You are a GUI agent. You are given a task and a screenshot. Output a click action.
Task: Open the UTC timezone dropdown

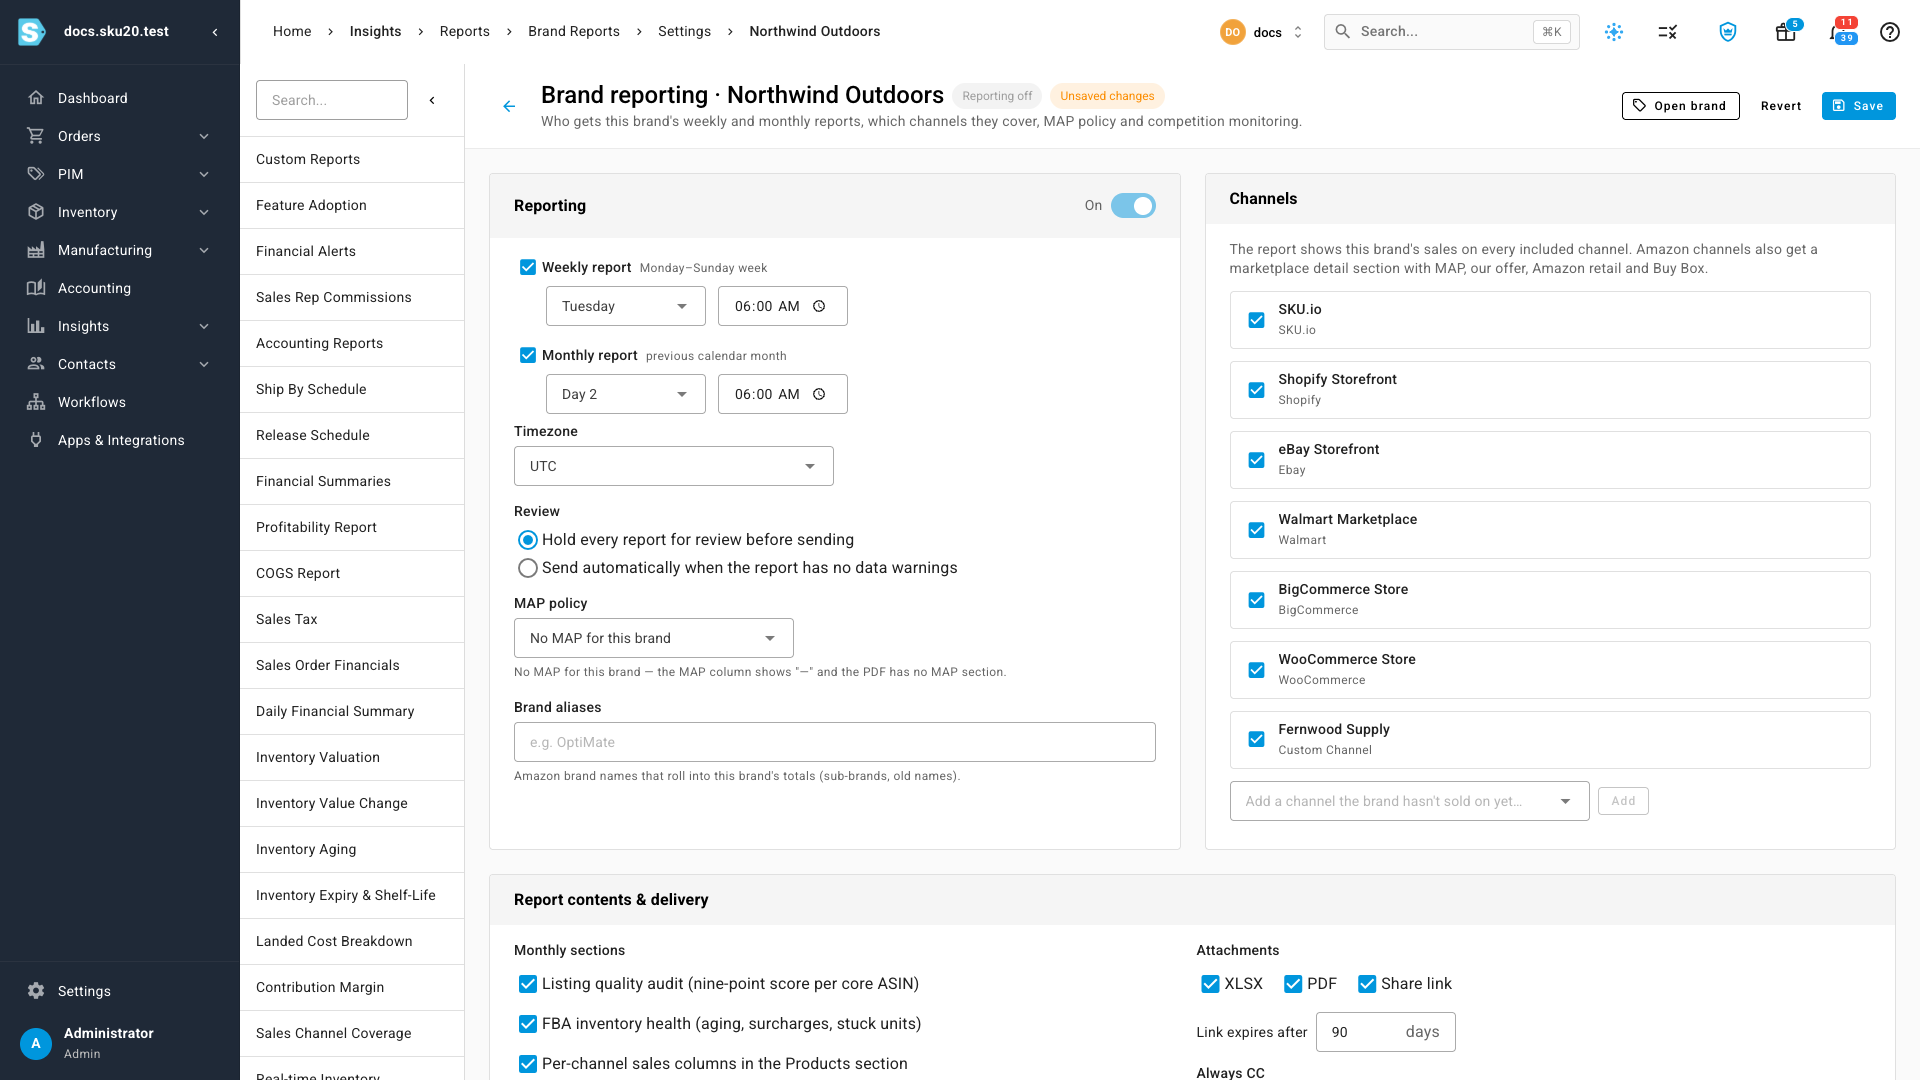[674, 466]
